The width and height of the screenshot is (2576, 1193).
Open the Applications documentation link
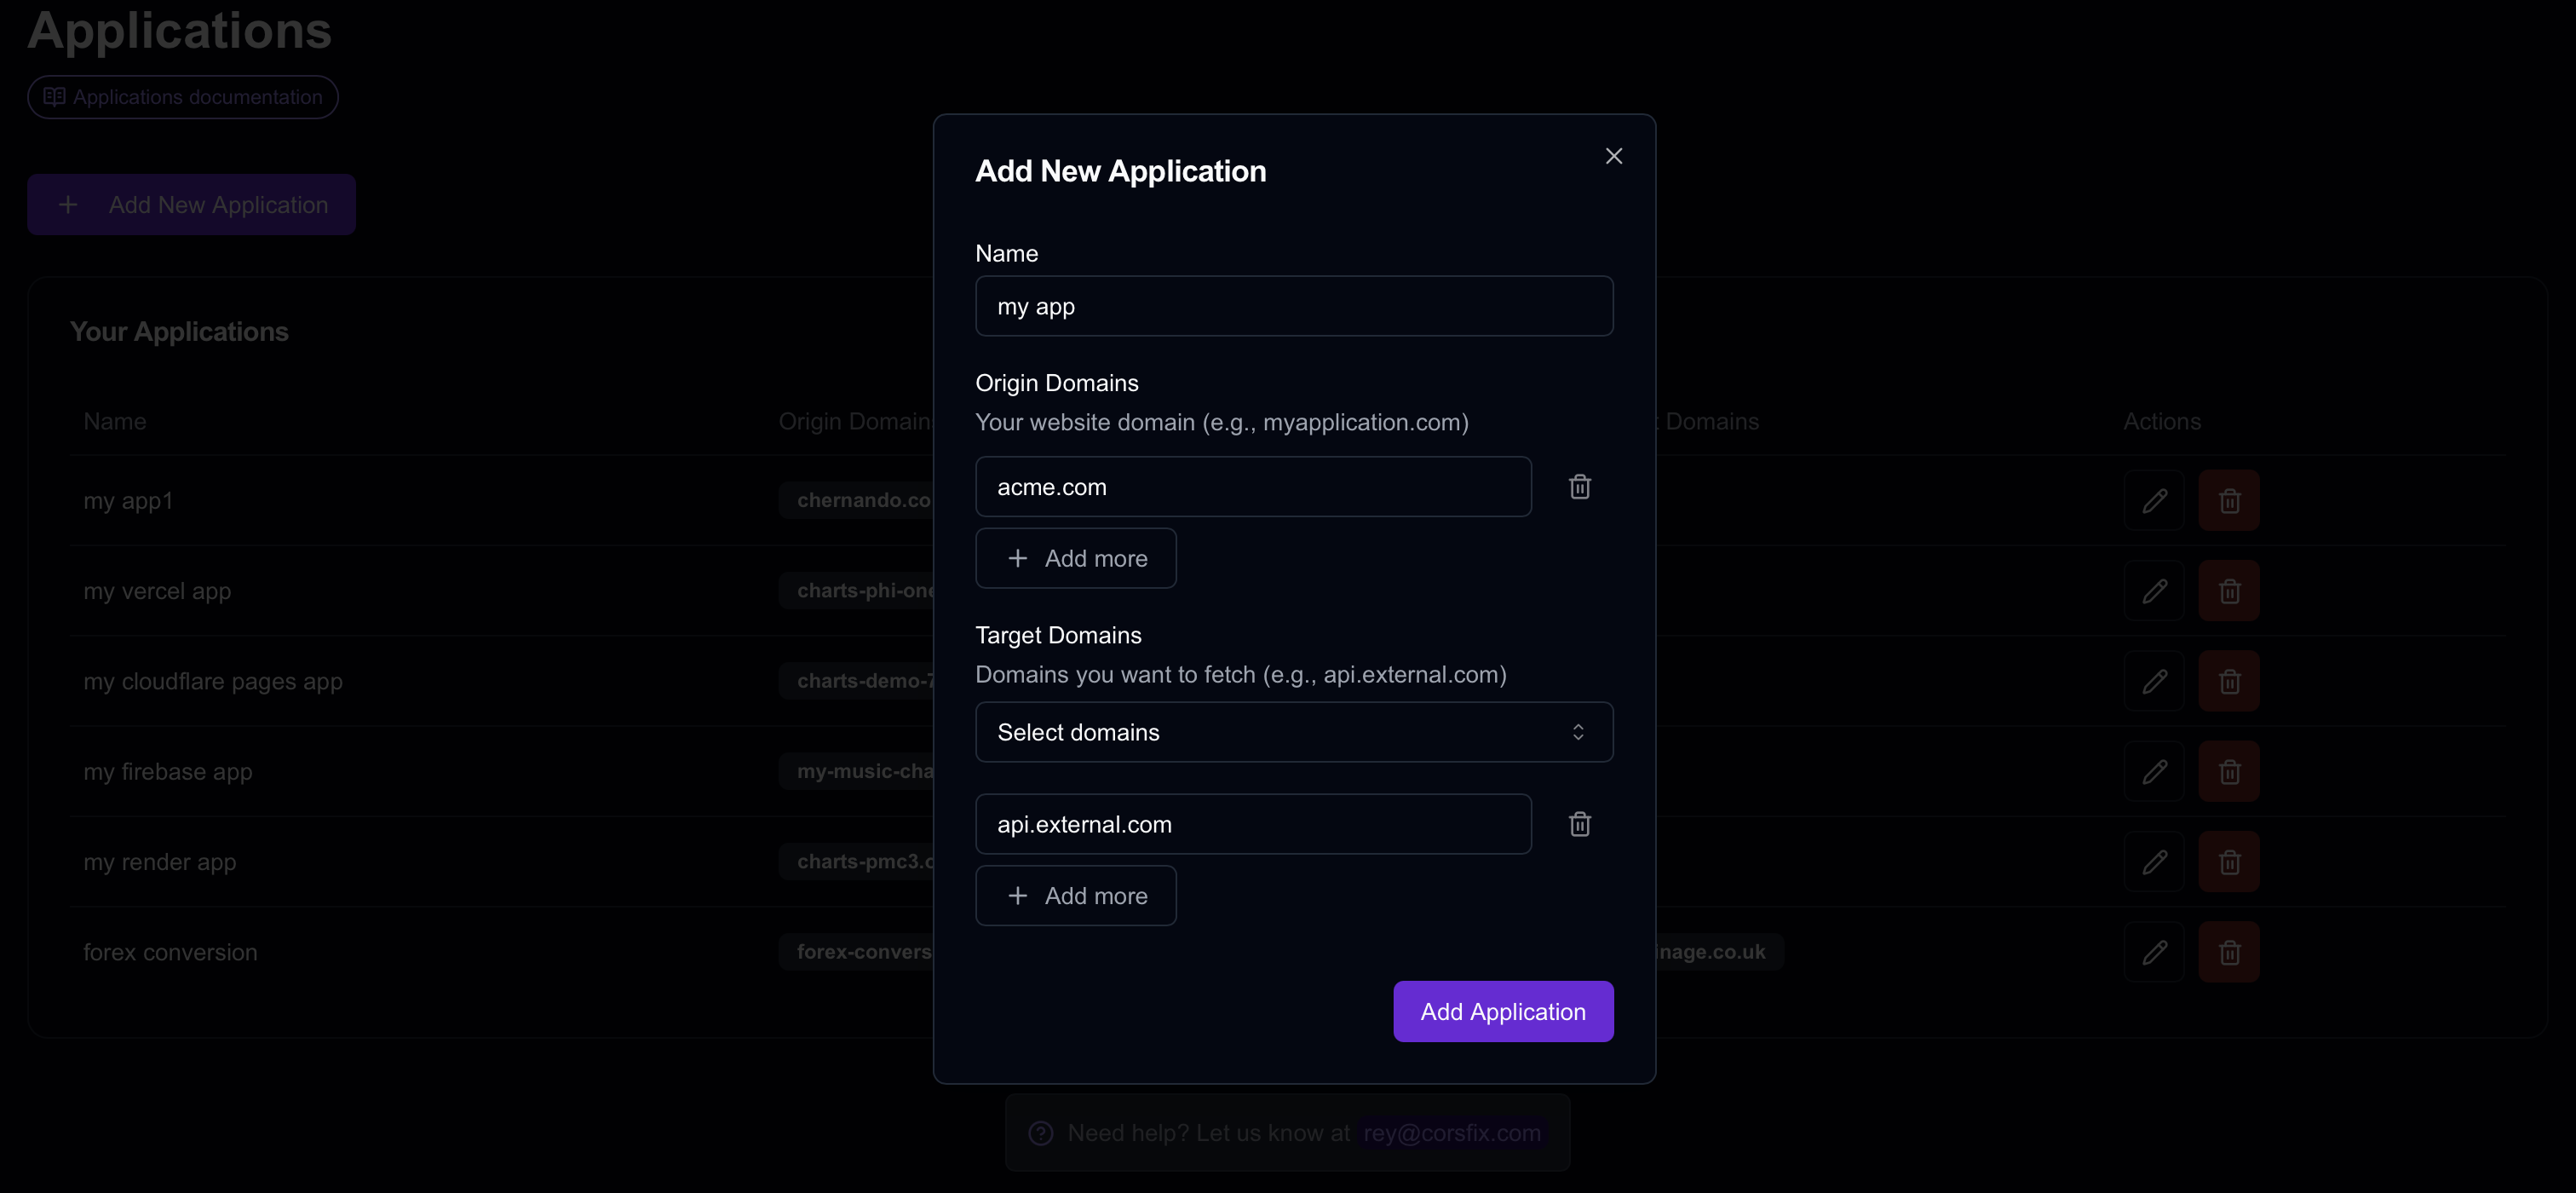click(x=183, y=97)
